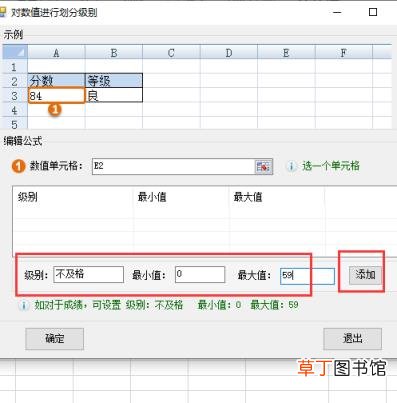Click the 级别 input containing 不及格
Screen dimensions: 397x403
(x=89, y=274)
